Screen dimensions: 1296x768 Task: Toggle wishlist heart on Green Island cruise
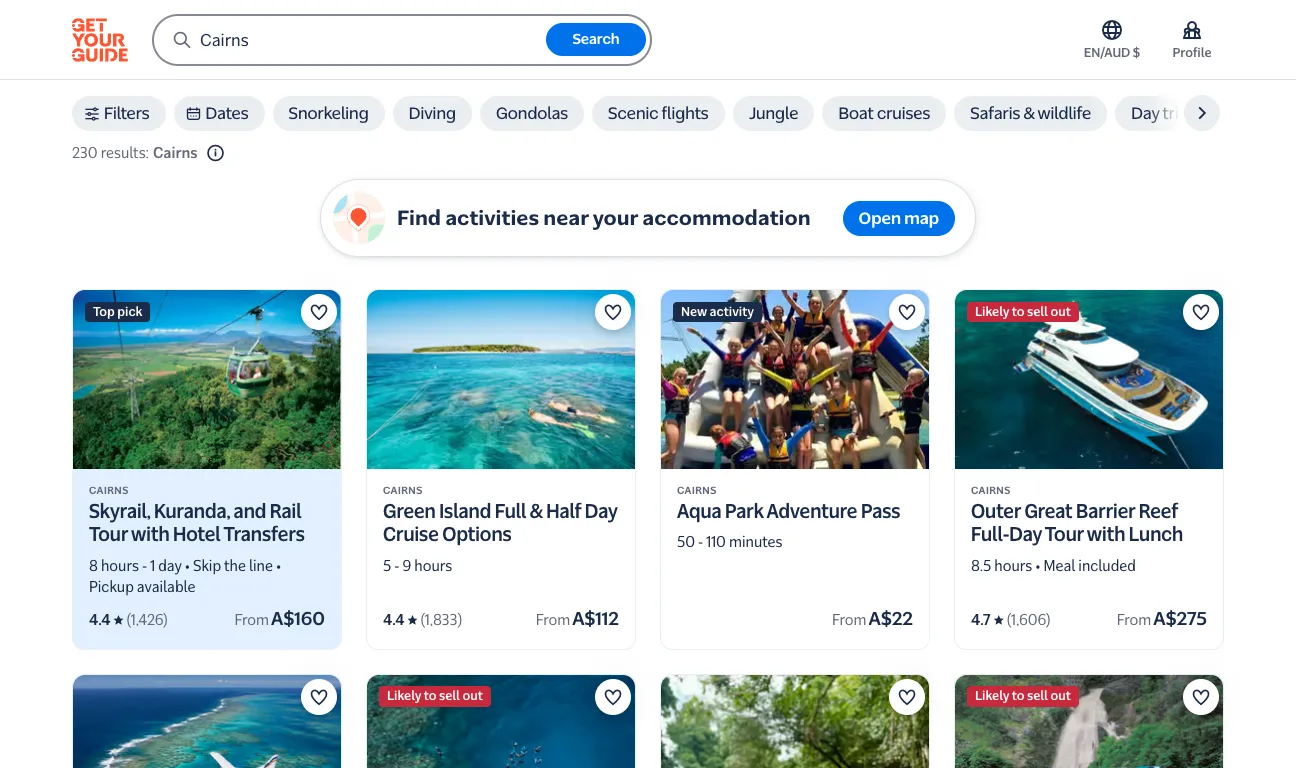point(613,312)
